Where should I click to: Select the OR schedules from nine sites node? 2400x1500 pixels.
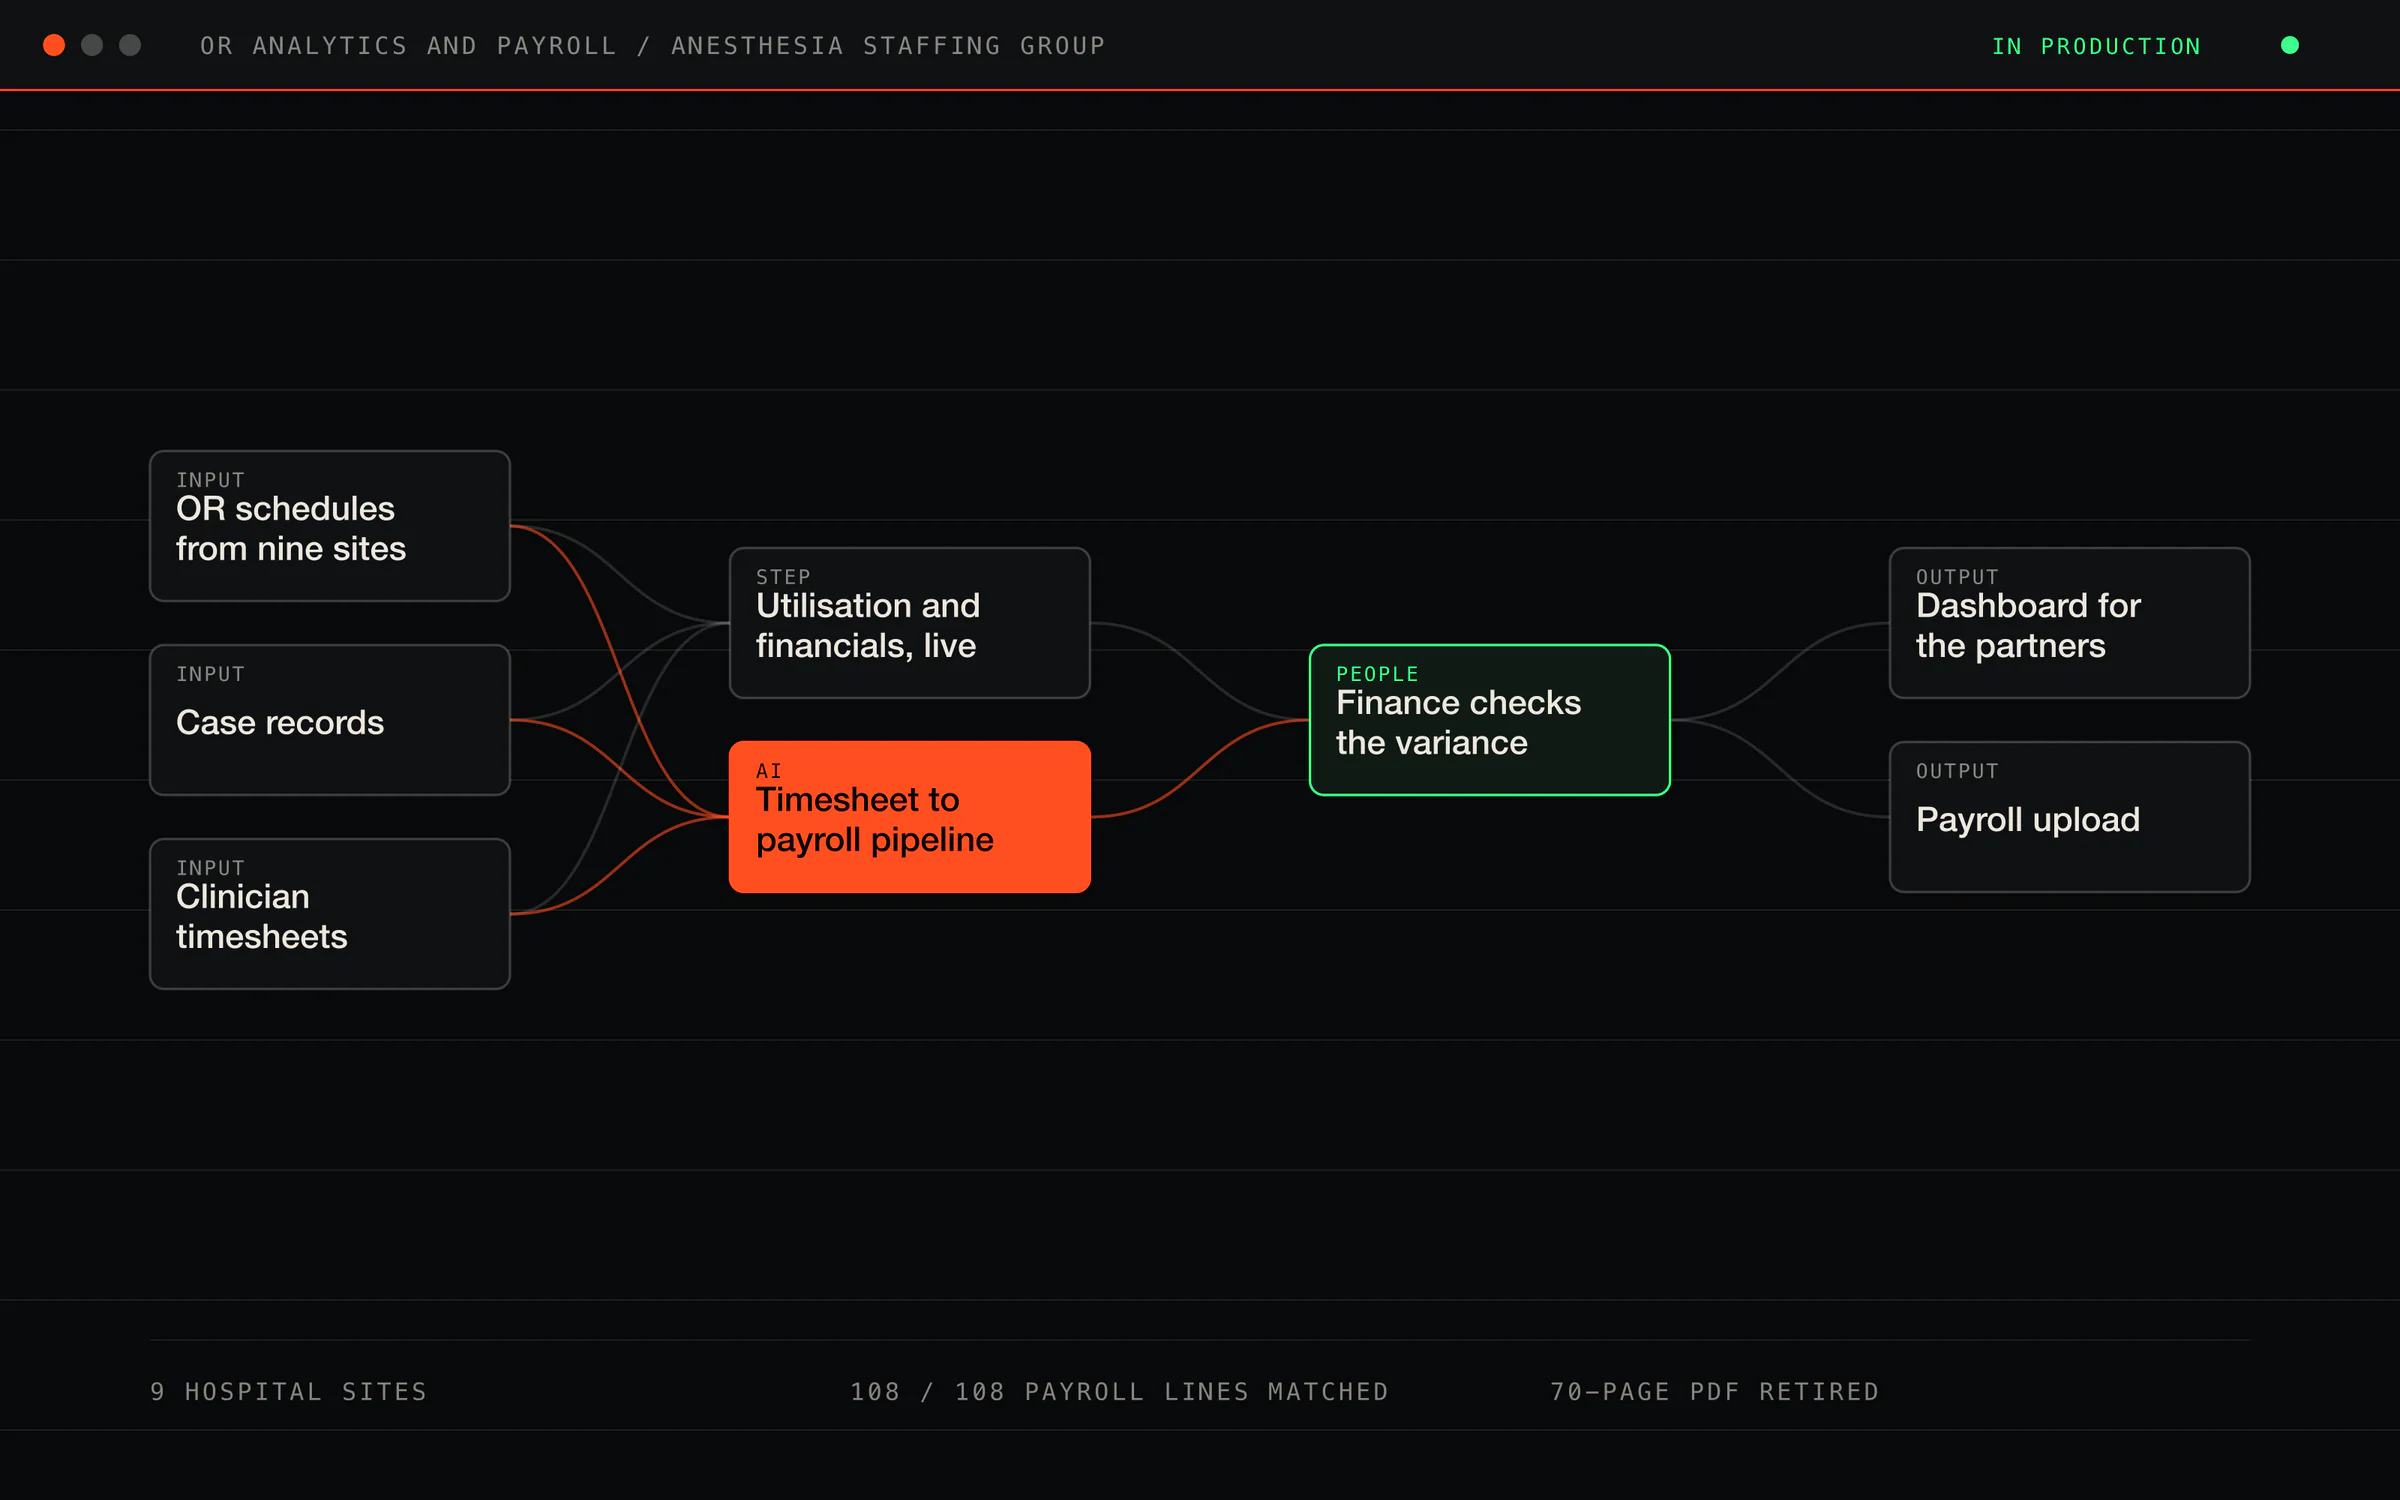(x=330, y=526)
